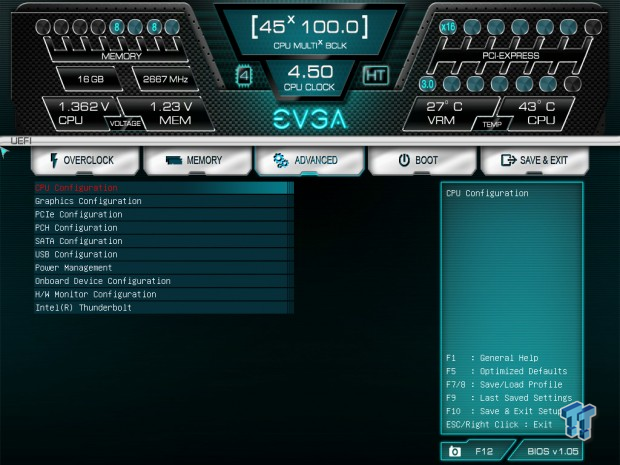
Task: Click the F12 screenshot camera button
Action: coord(476,451)
